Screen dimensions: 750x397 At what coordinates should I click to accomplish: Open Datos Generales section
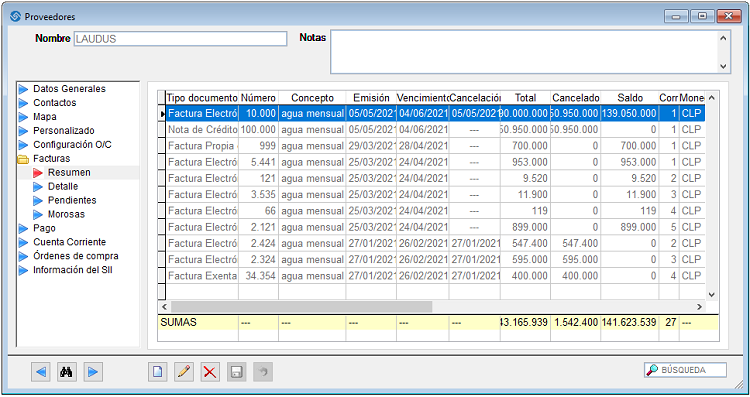(69, 89)
